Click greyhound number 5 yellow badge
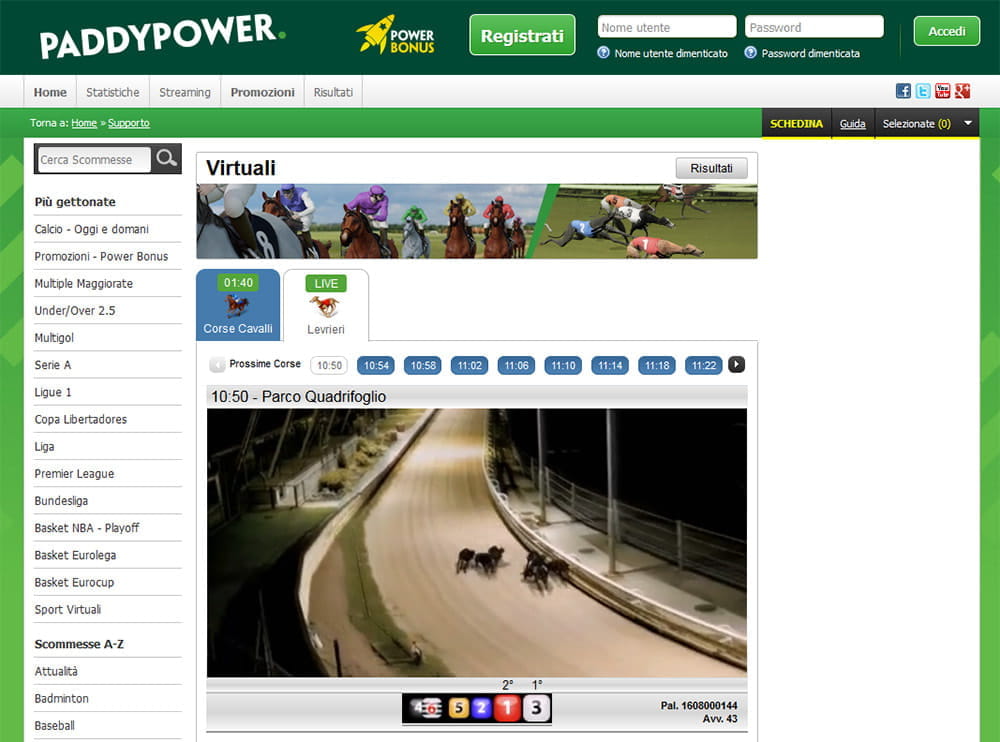1000x742 pixels. tap(459, 708)
